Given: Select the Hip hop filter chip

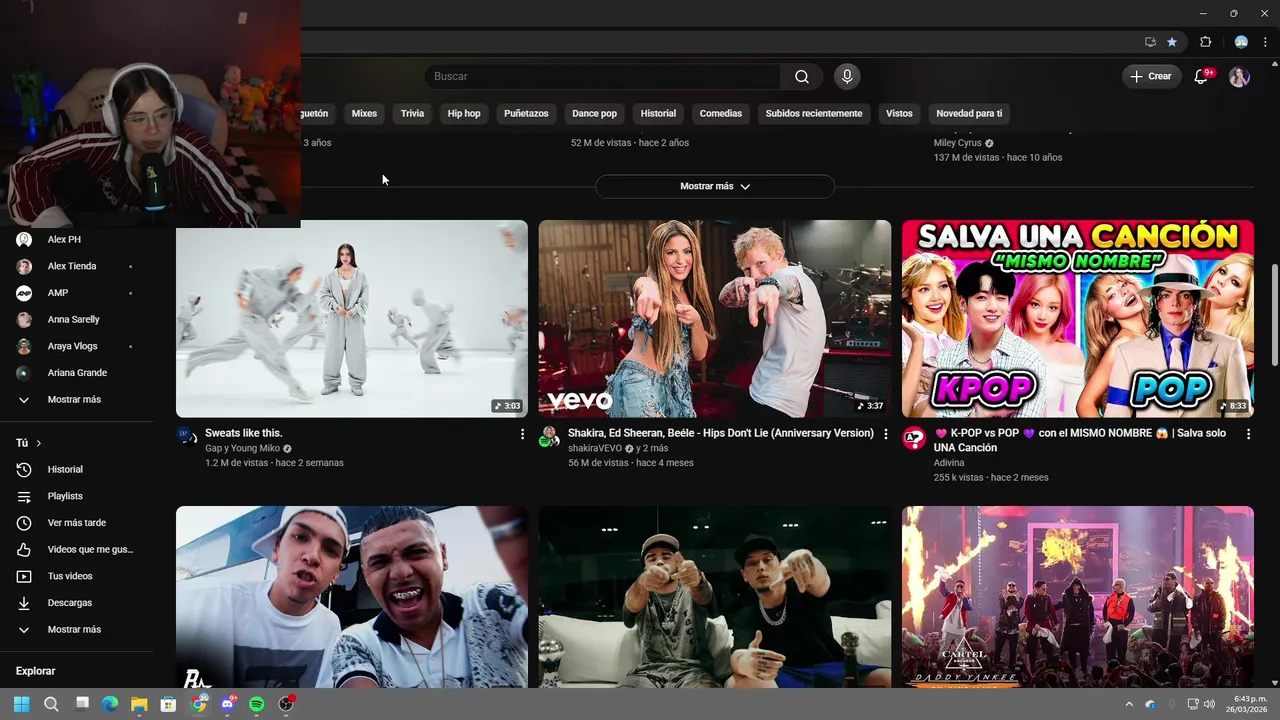Looking at the screenshot, I should tap(464, 113).
